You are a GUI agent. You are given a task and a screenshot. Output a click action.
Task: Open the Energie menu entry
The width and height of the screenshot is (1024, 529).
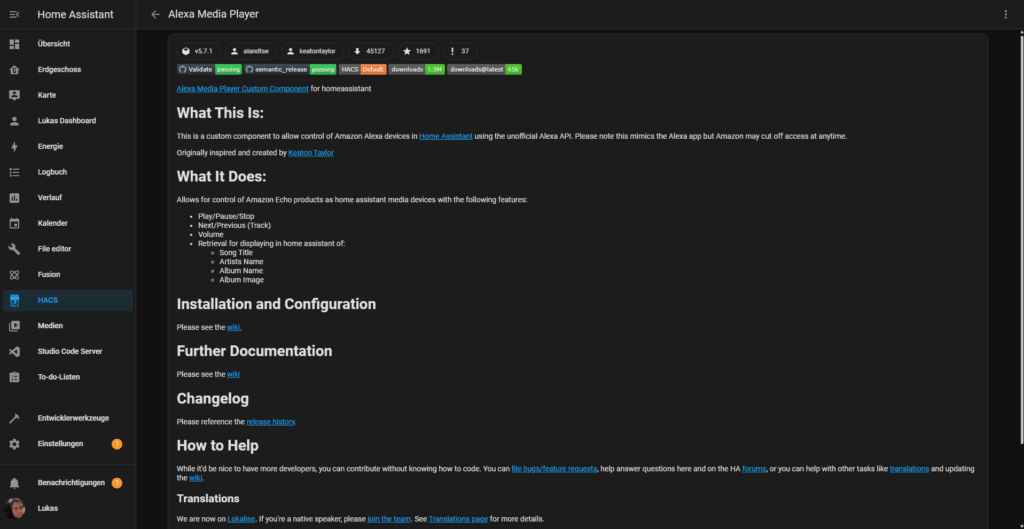pyautogui.click(x=68, y=146)
